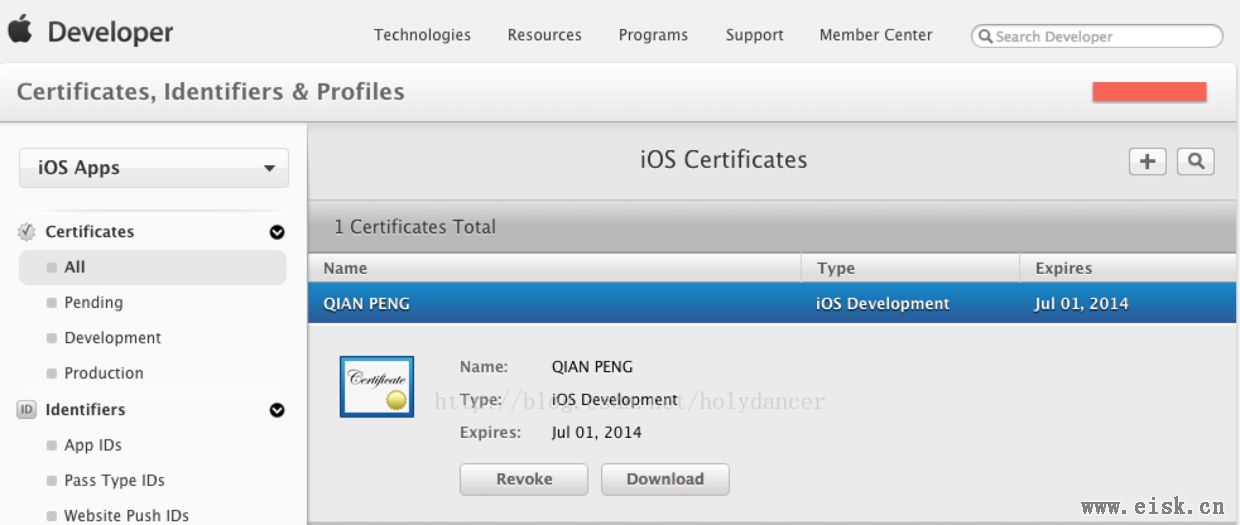Open the Member Center menu item
Screen dimensions: 1240x525
click(876, 35)
